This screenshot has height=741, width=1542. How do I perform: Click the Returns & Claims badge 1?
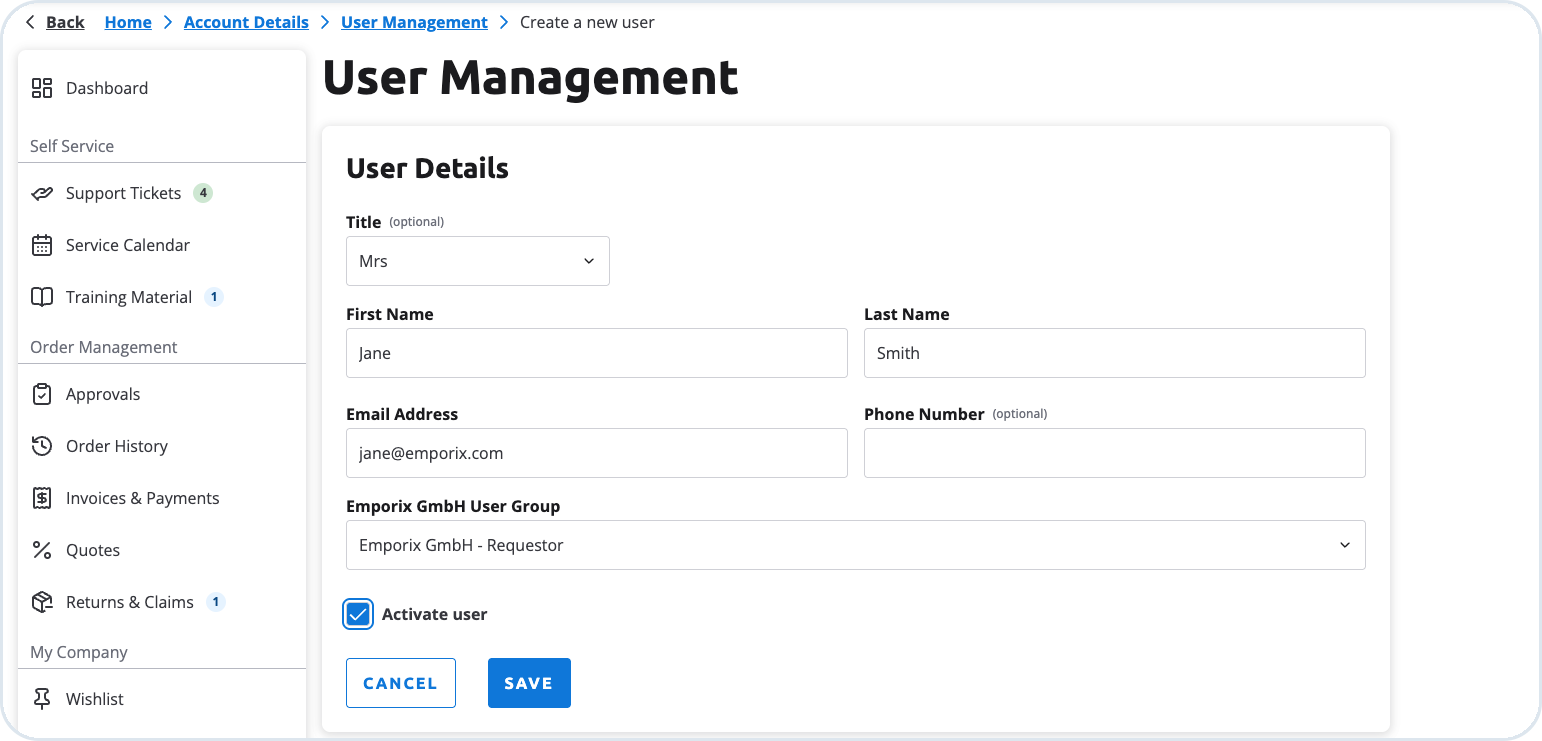click(x=216, y=602)
